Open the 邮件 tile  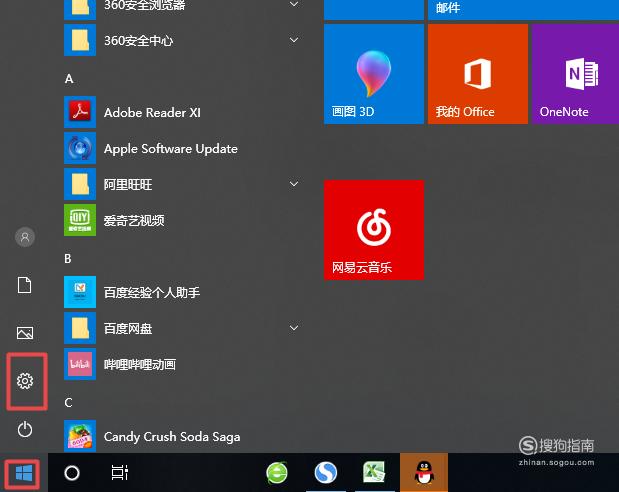pos(523,10)
